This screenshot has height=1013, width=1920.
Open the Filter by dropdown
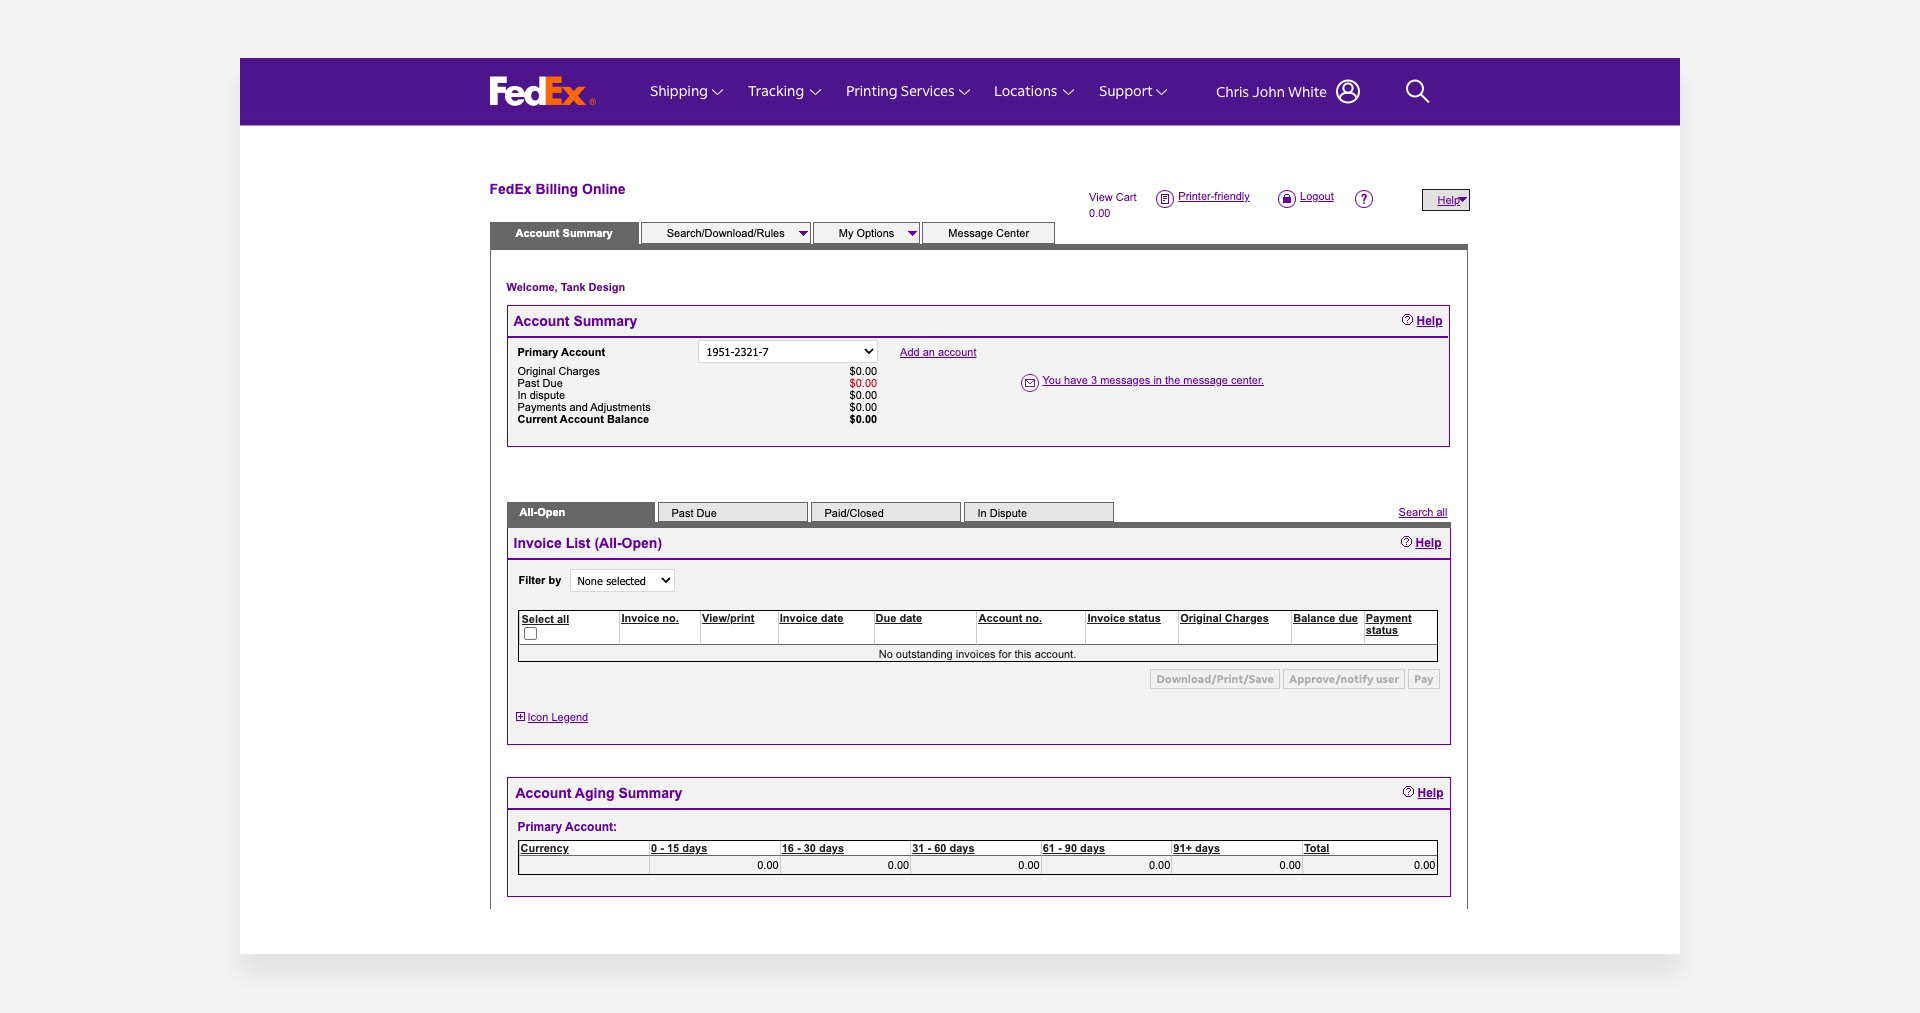622,581
